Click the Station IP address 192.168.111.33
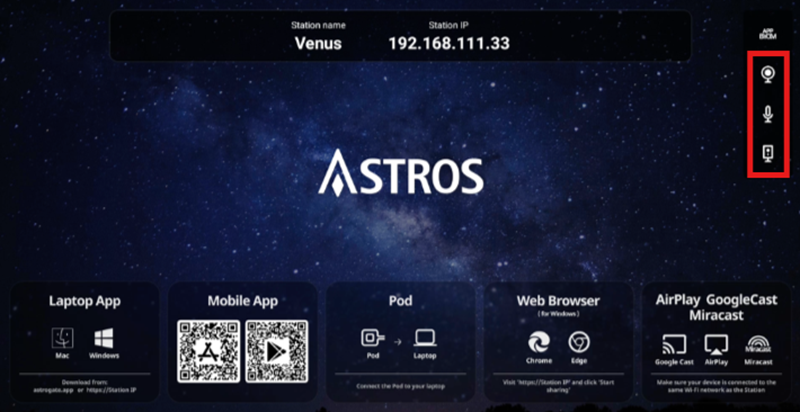The height and width of the screenshot is (412, 800). tap(447, 44)
